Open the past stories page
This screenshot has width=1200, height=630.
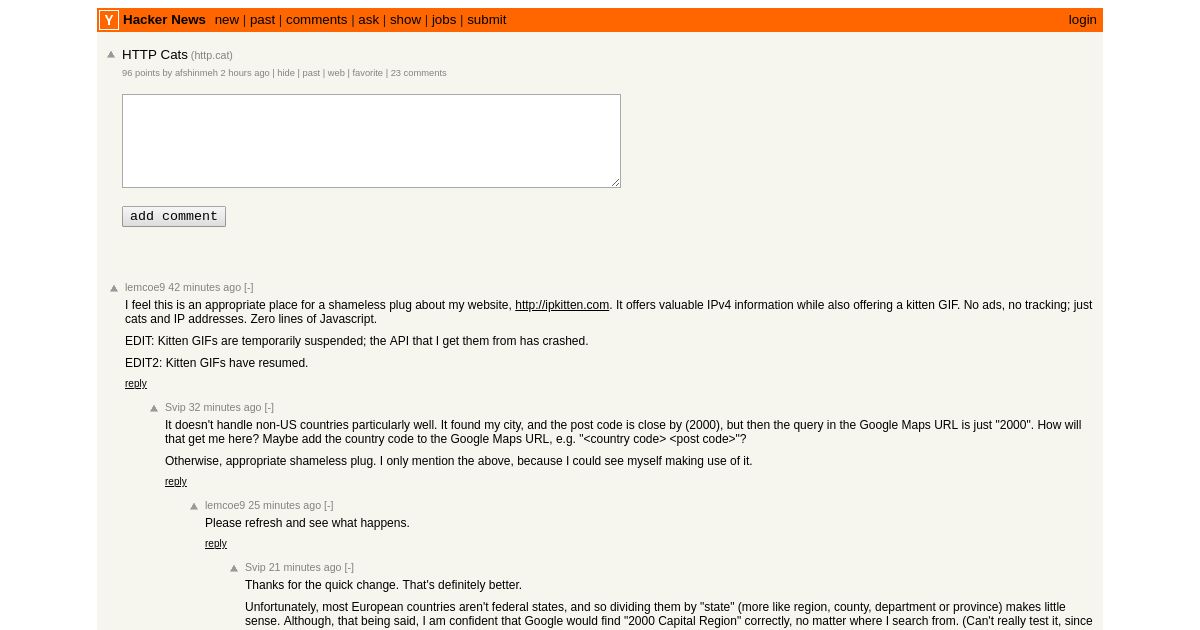click(x=262, y=20)
